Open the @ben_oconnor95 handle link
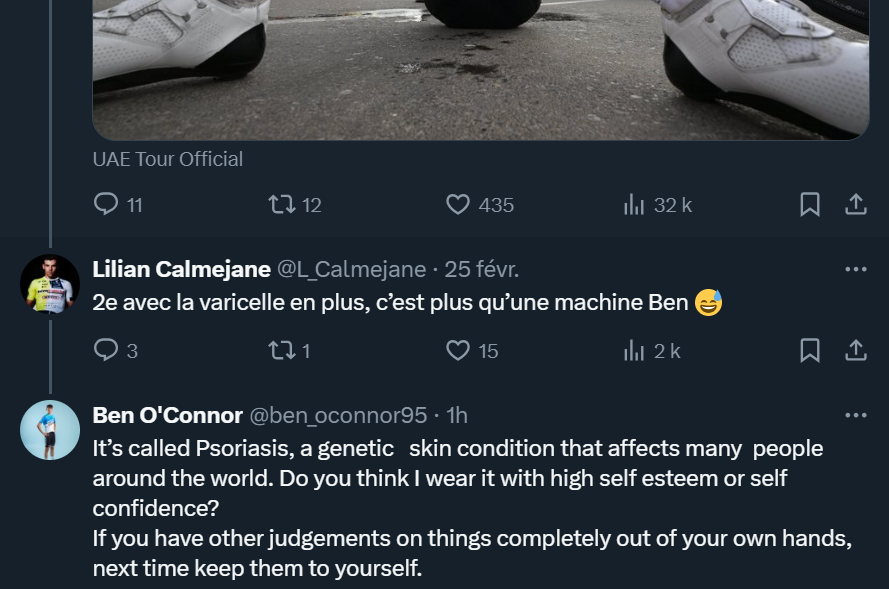Image resolution: width=889 pixels, height=589 pixels. tap(338, 415)
